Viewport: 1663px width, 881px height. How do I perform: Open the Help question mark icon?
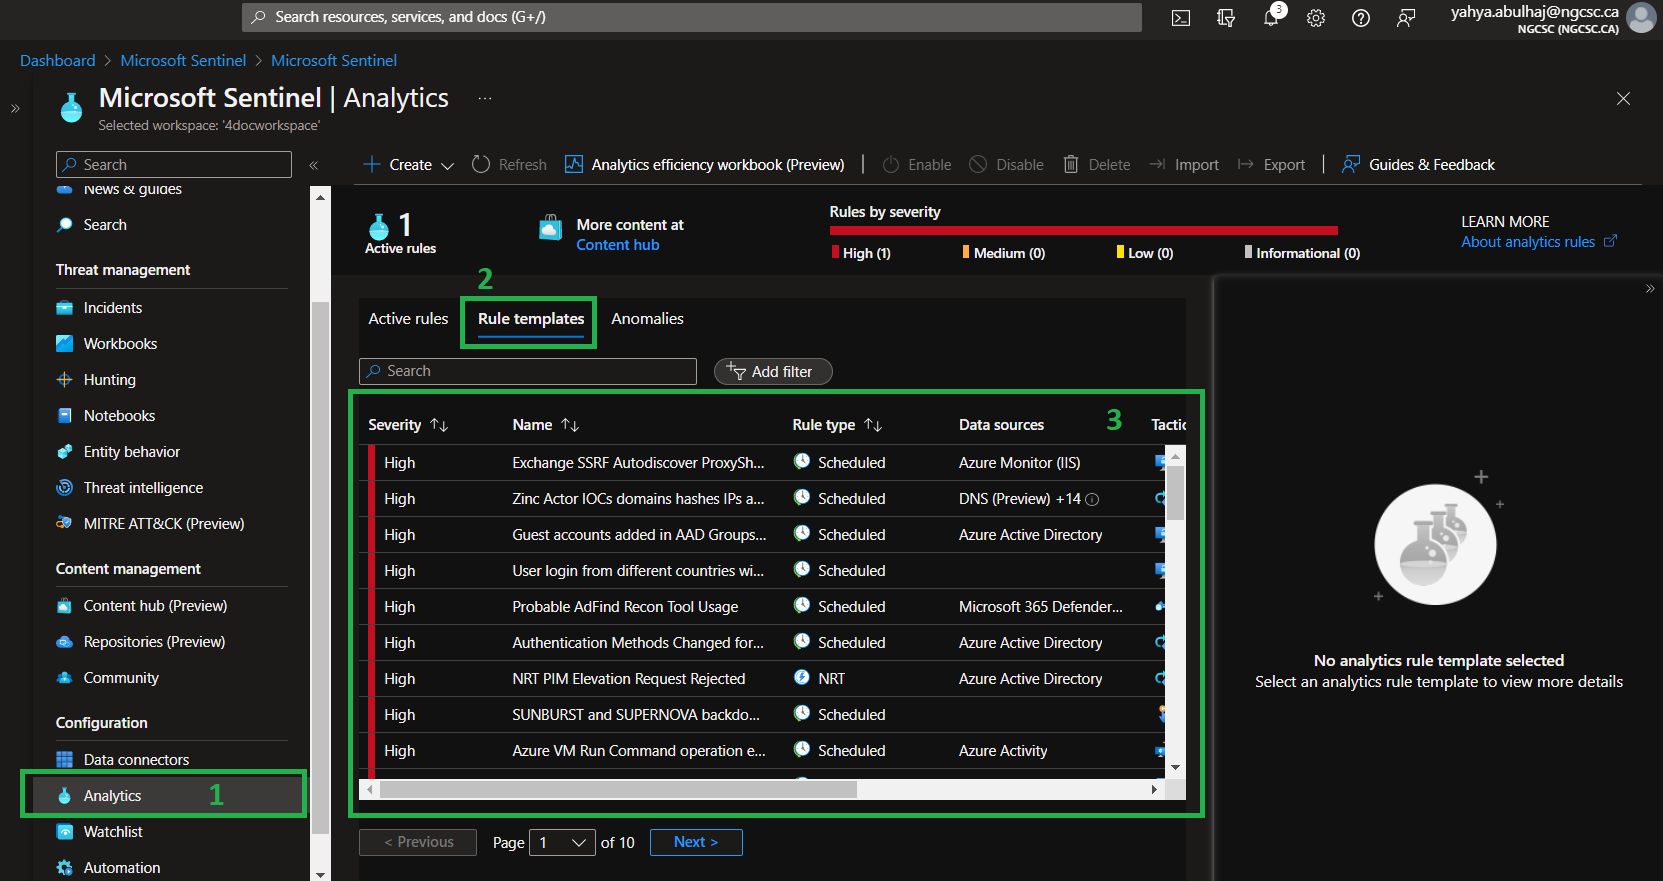coord(1361,18)
